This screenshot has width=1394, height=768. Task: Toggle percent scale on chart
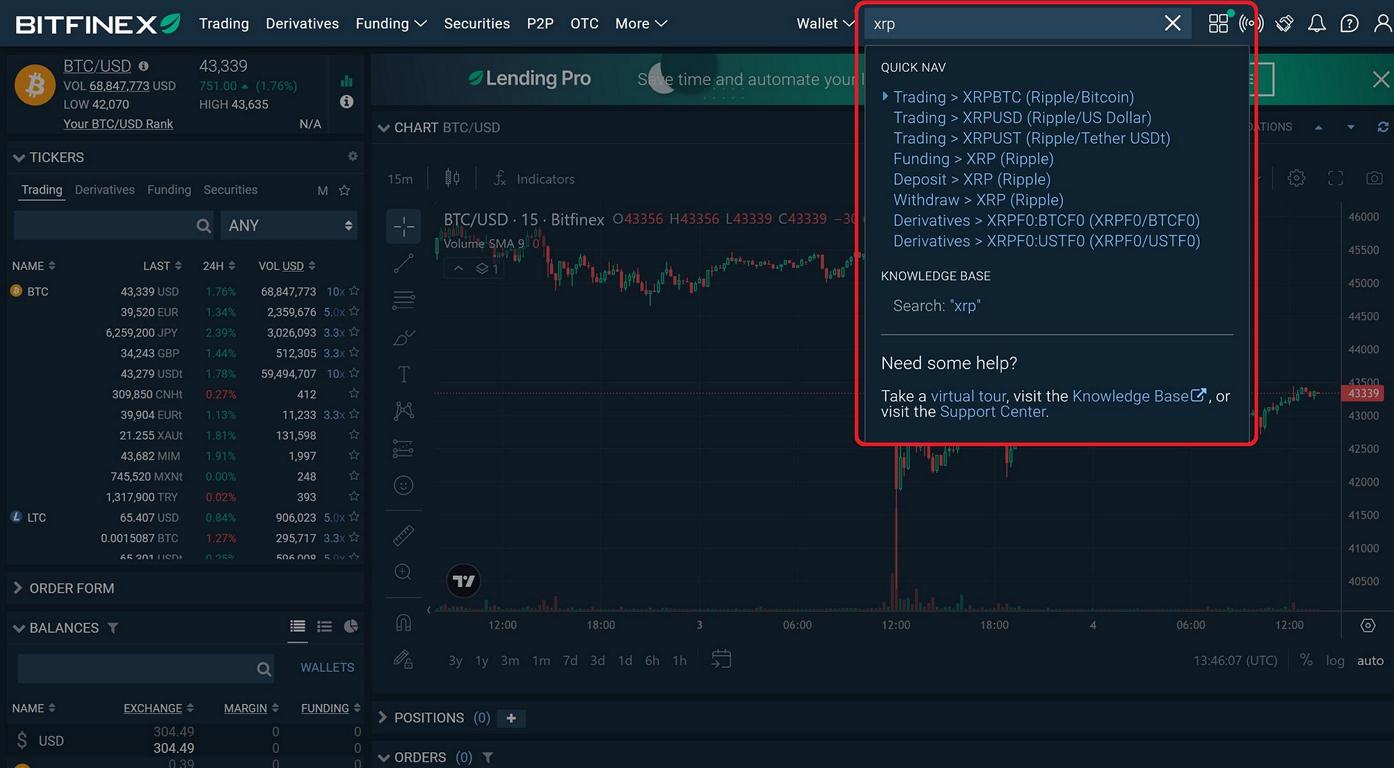1306,660
